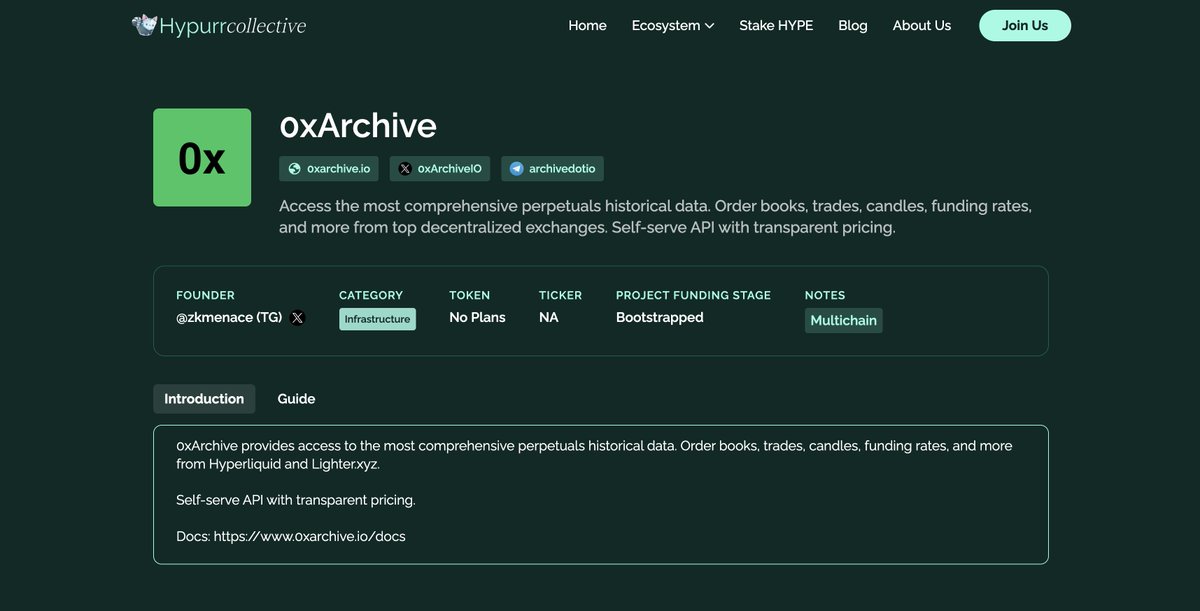Switch to the Introduction tab
The image size is (1200, 611).
(x=204, y=399)
